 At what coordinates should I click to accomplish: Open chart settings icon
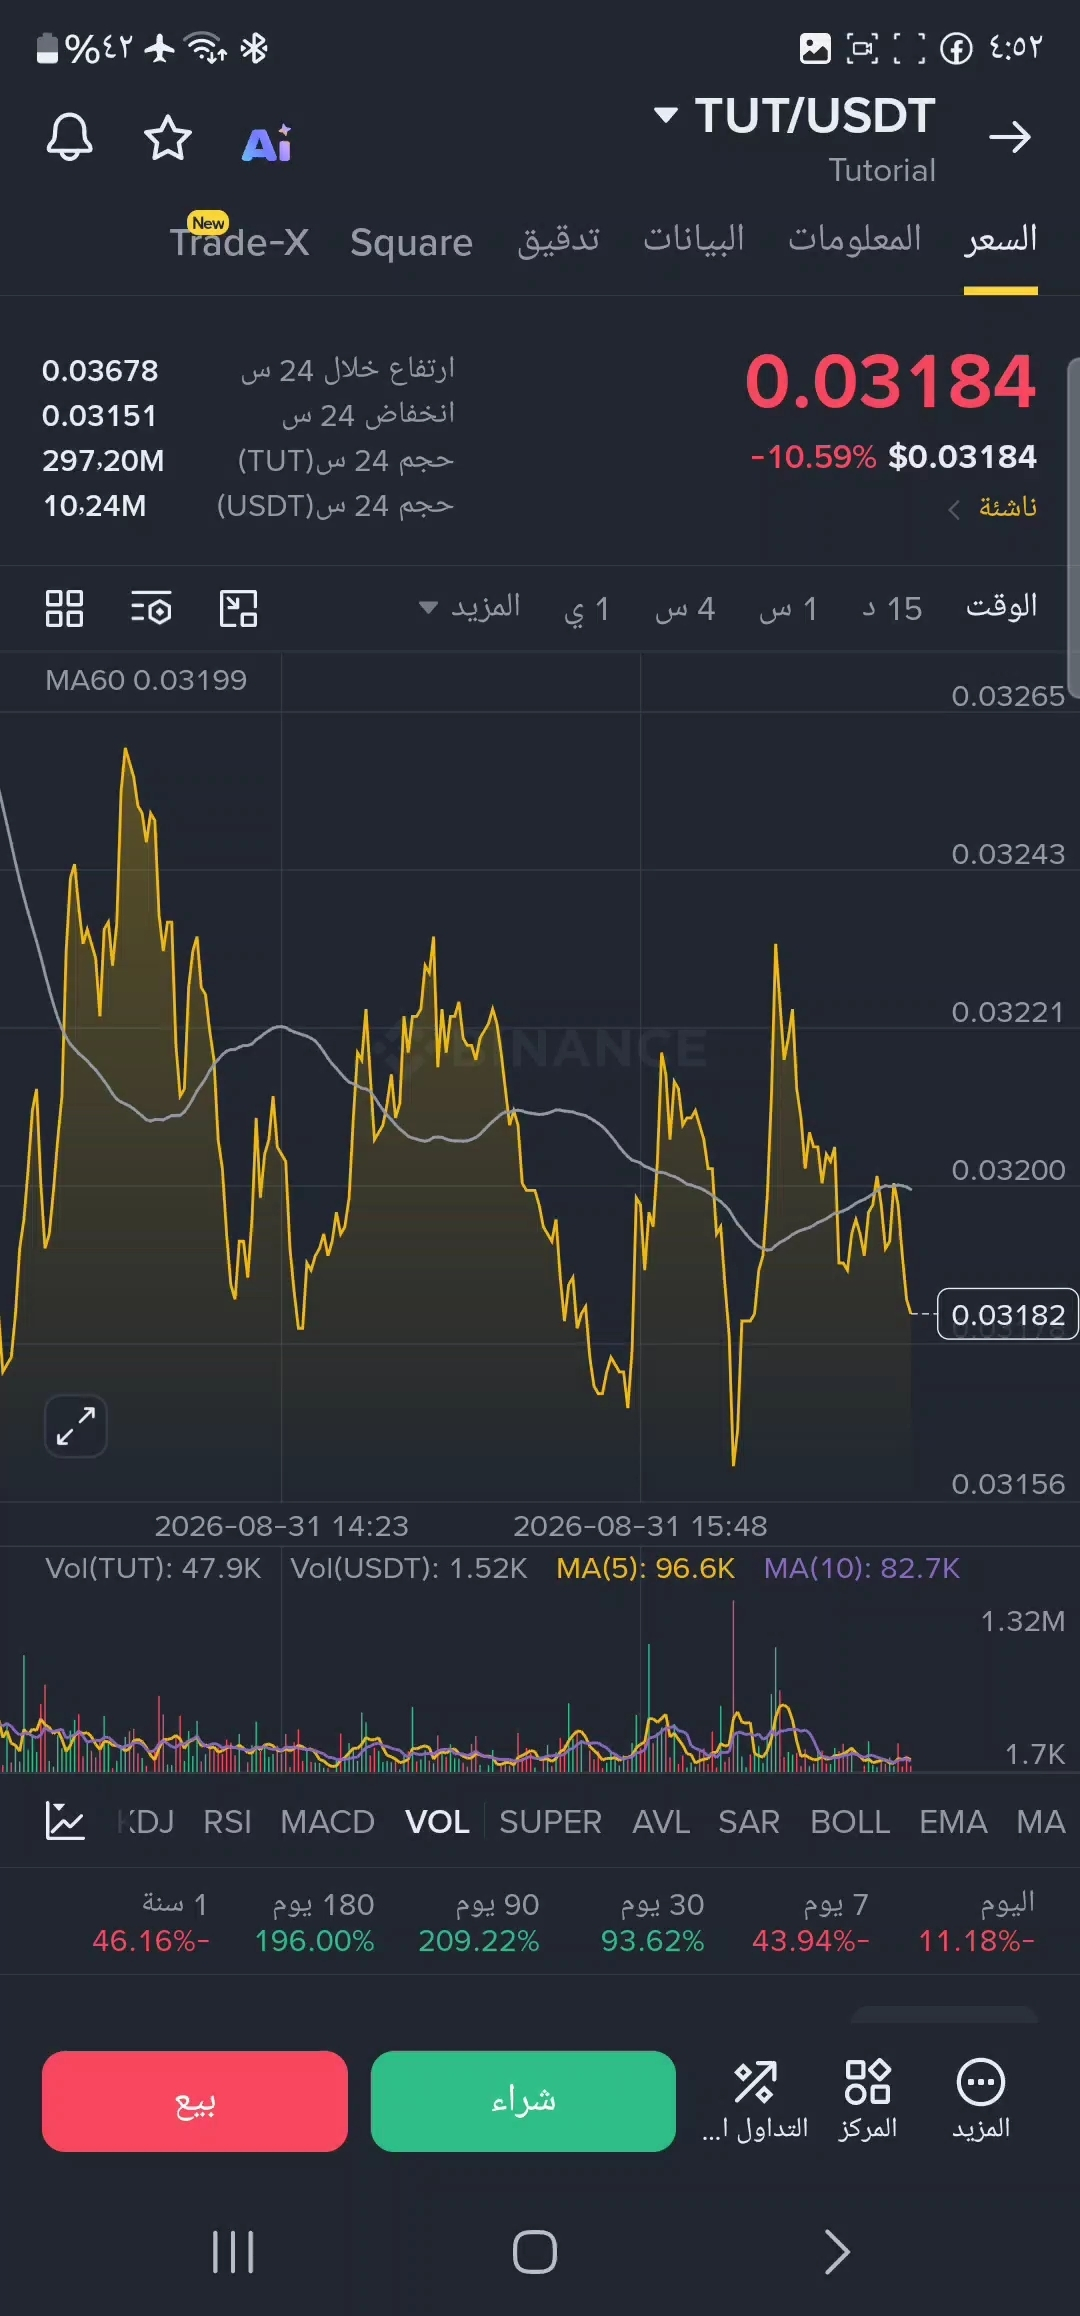[x=152, y=608]
